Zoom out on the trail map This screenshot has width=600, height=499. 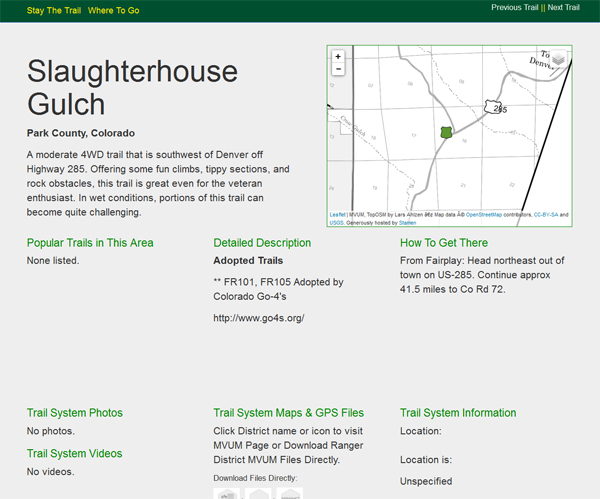pyautogui.click(x=338, y=70)
